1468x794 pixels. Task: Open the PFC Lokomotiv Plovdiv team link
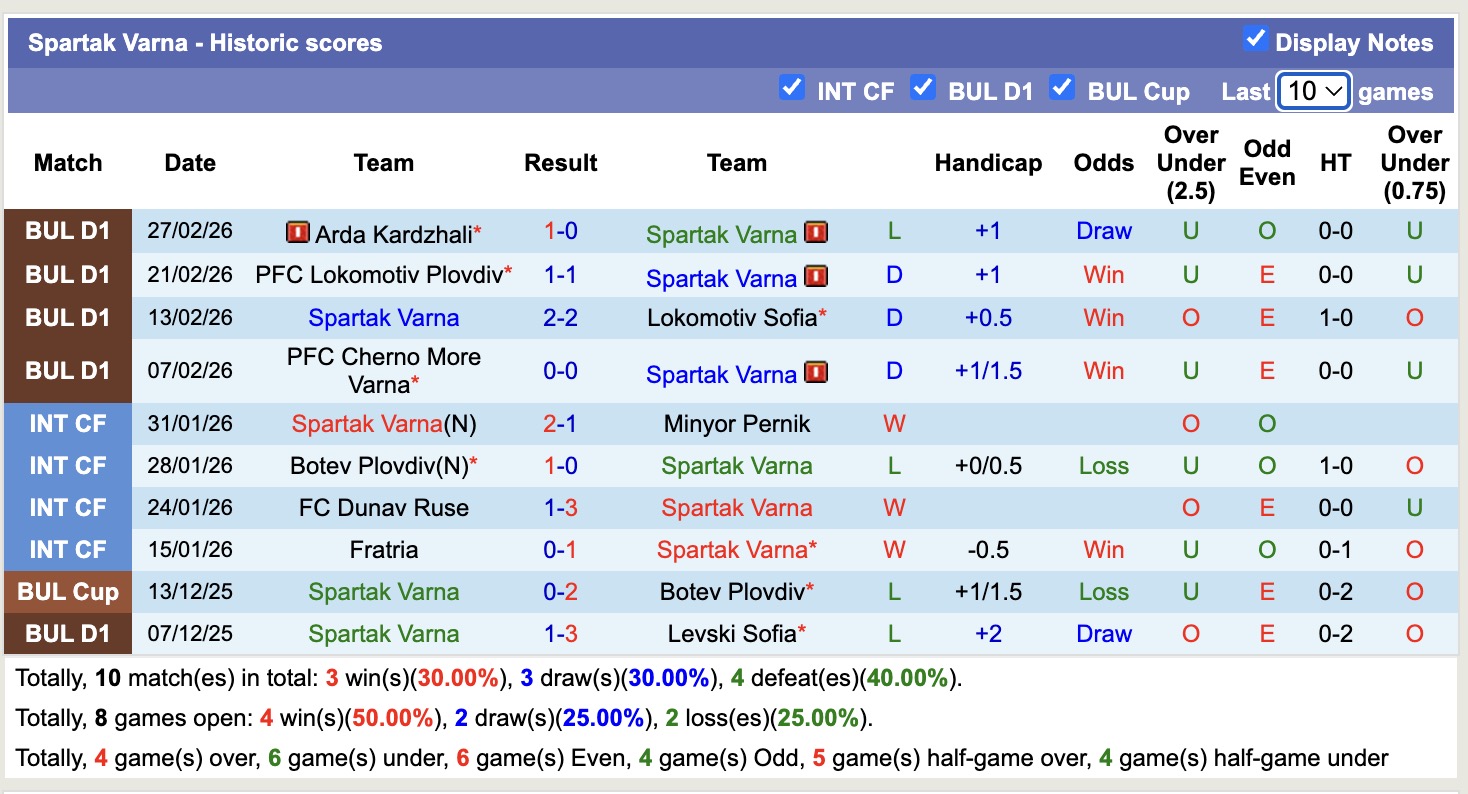(x=378, y=275)
